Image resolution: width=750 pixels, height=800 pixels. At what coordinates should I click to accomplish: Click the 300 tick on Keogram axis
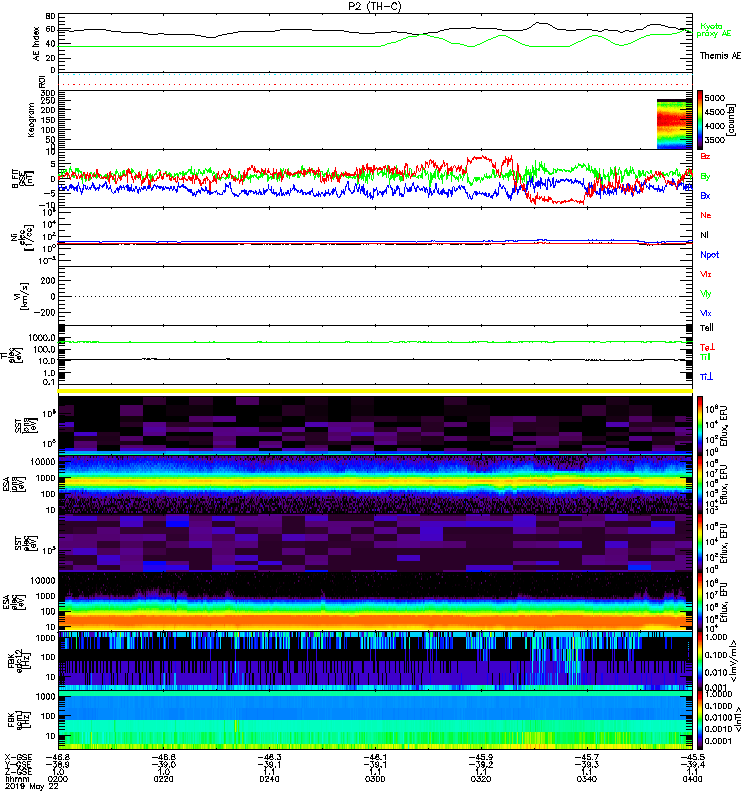(48, 93)
